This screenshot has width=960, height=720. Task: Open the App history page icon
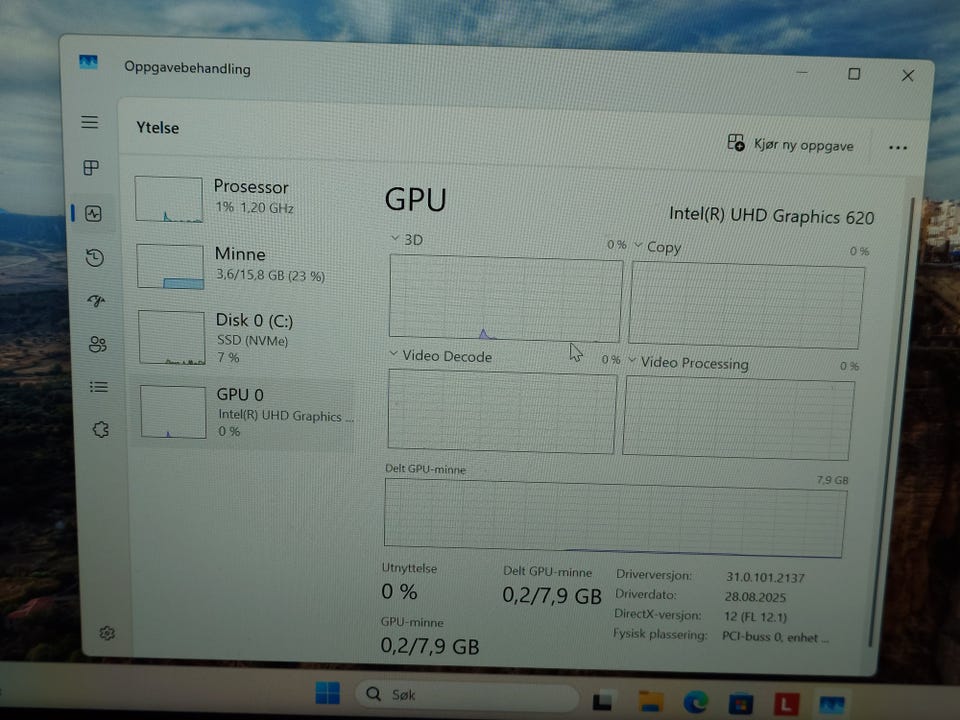[94, 258]
